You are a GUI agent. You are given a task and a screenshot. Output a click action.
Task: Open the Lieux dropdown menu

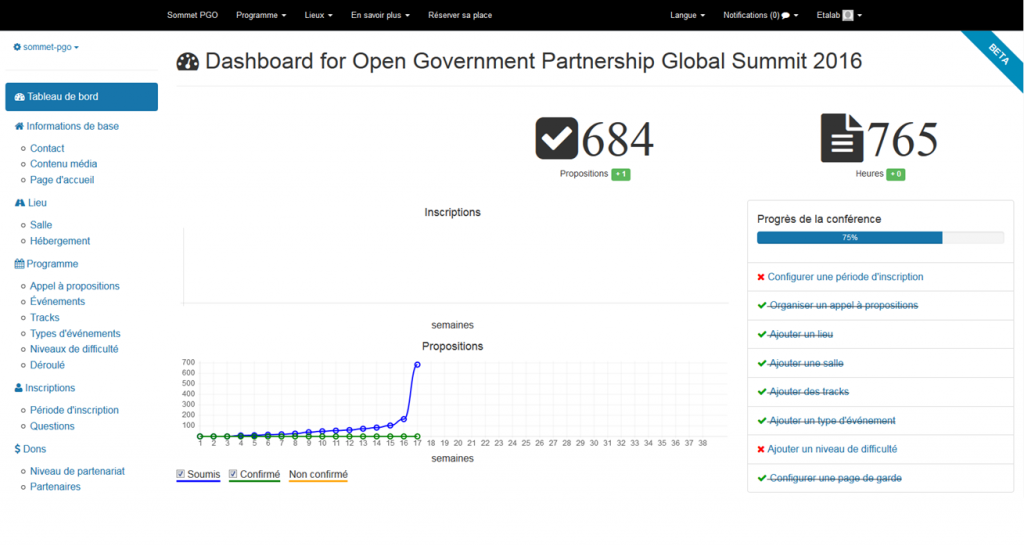point(318,15)
